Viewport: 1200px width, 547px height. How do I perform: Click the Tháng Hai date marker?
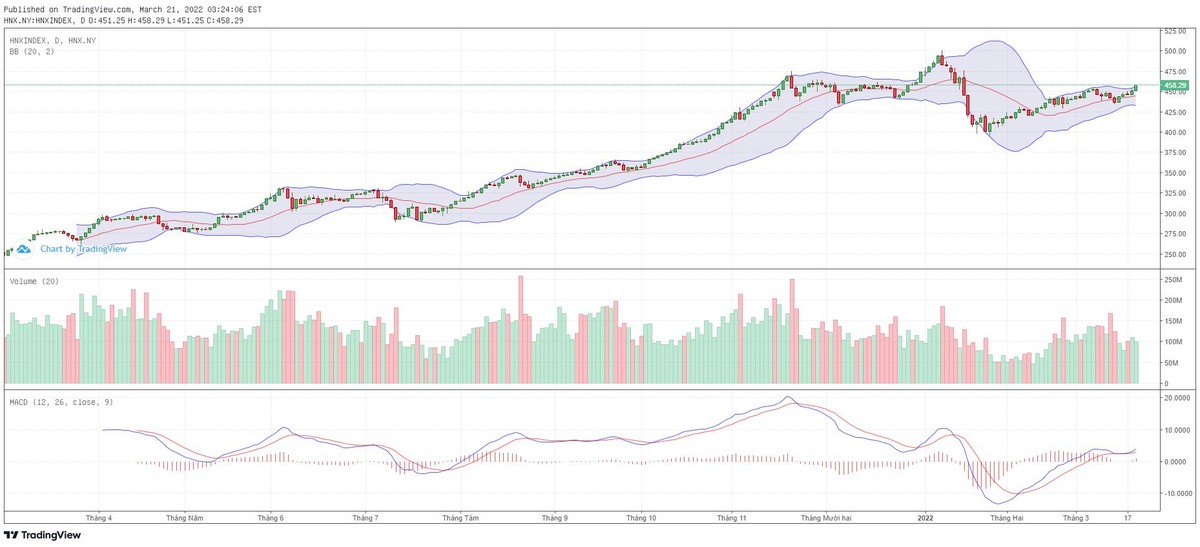(1006, 518)
